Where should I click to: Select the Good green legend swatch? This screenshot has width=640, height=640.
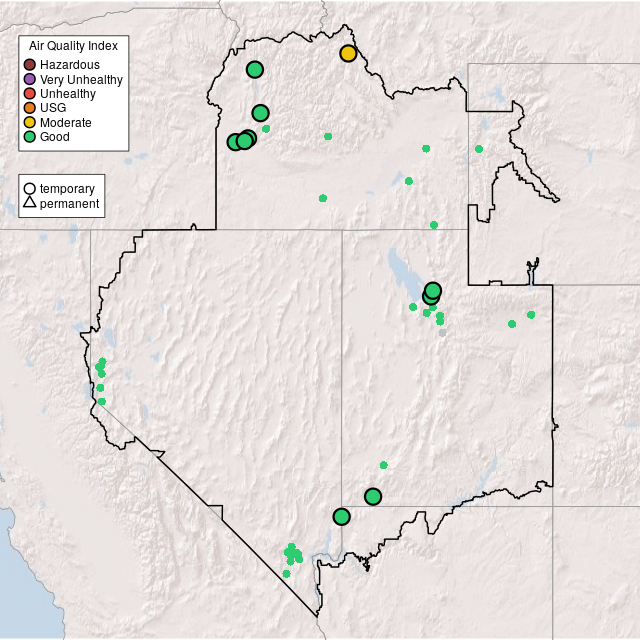coord(30,137)
